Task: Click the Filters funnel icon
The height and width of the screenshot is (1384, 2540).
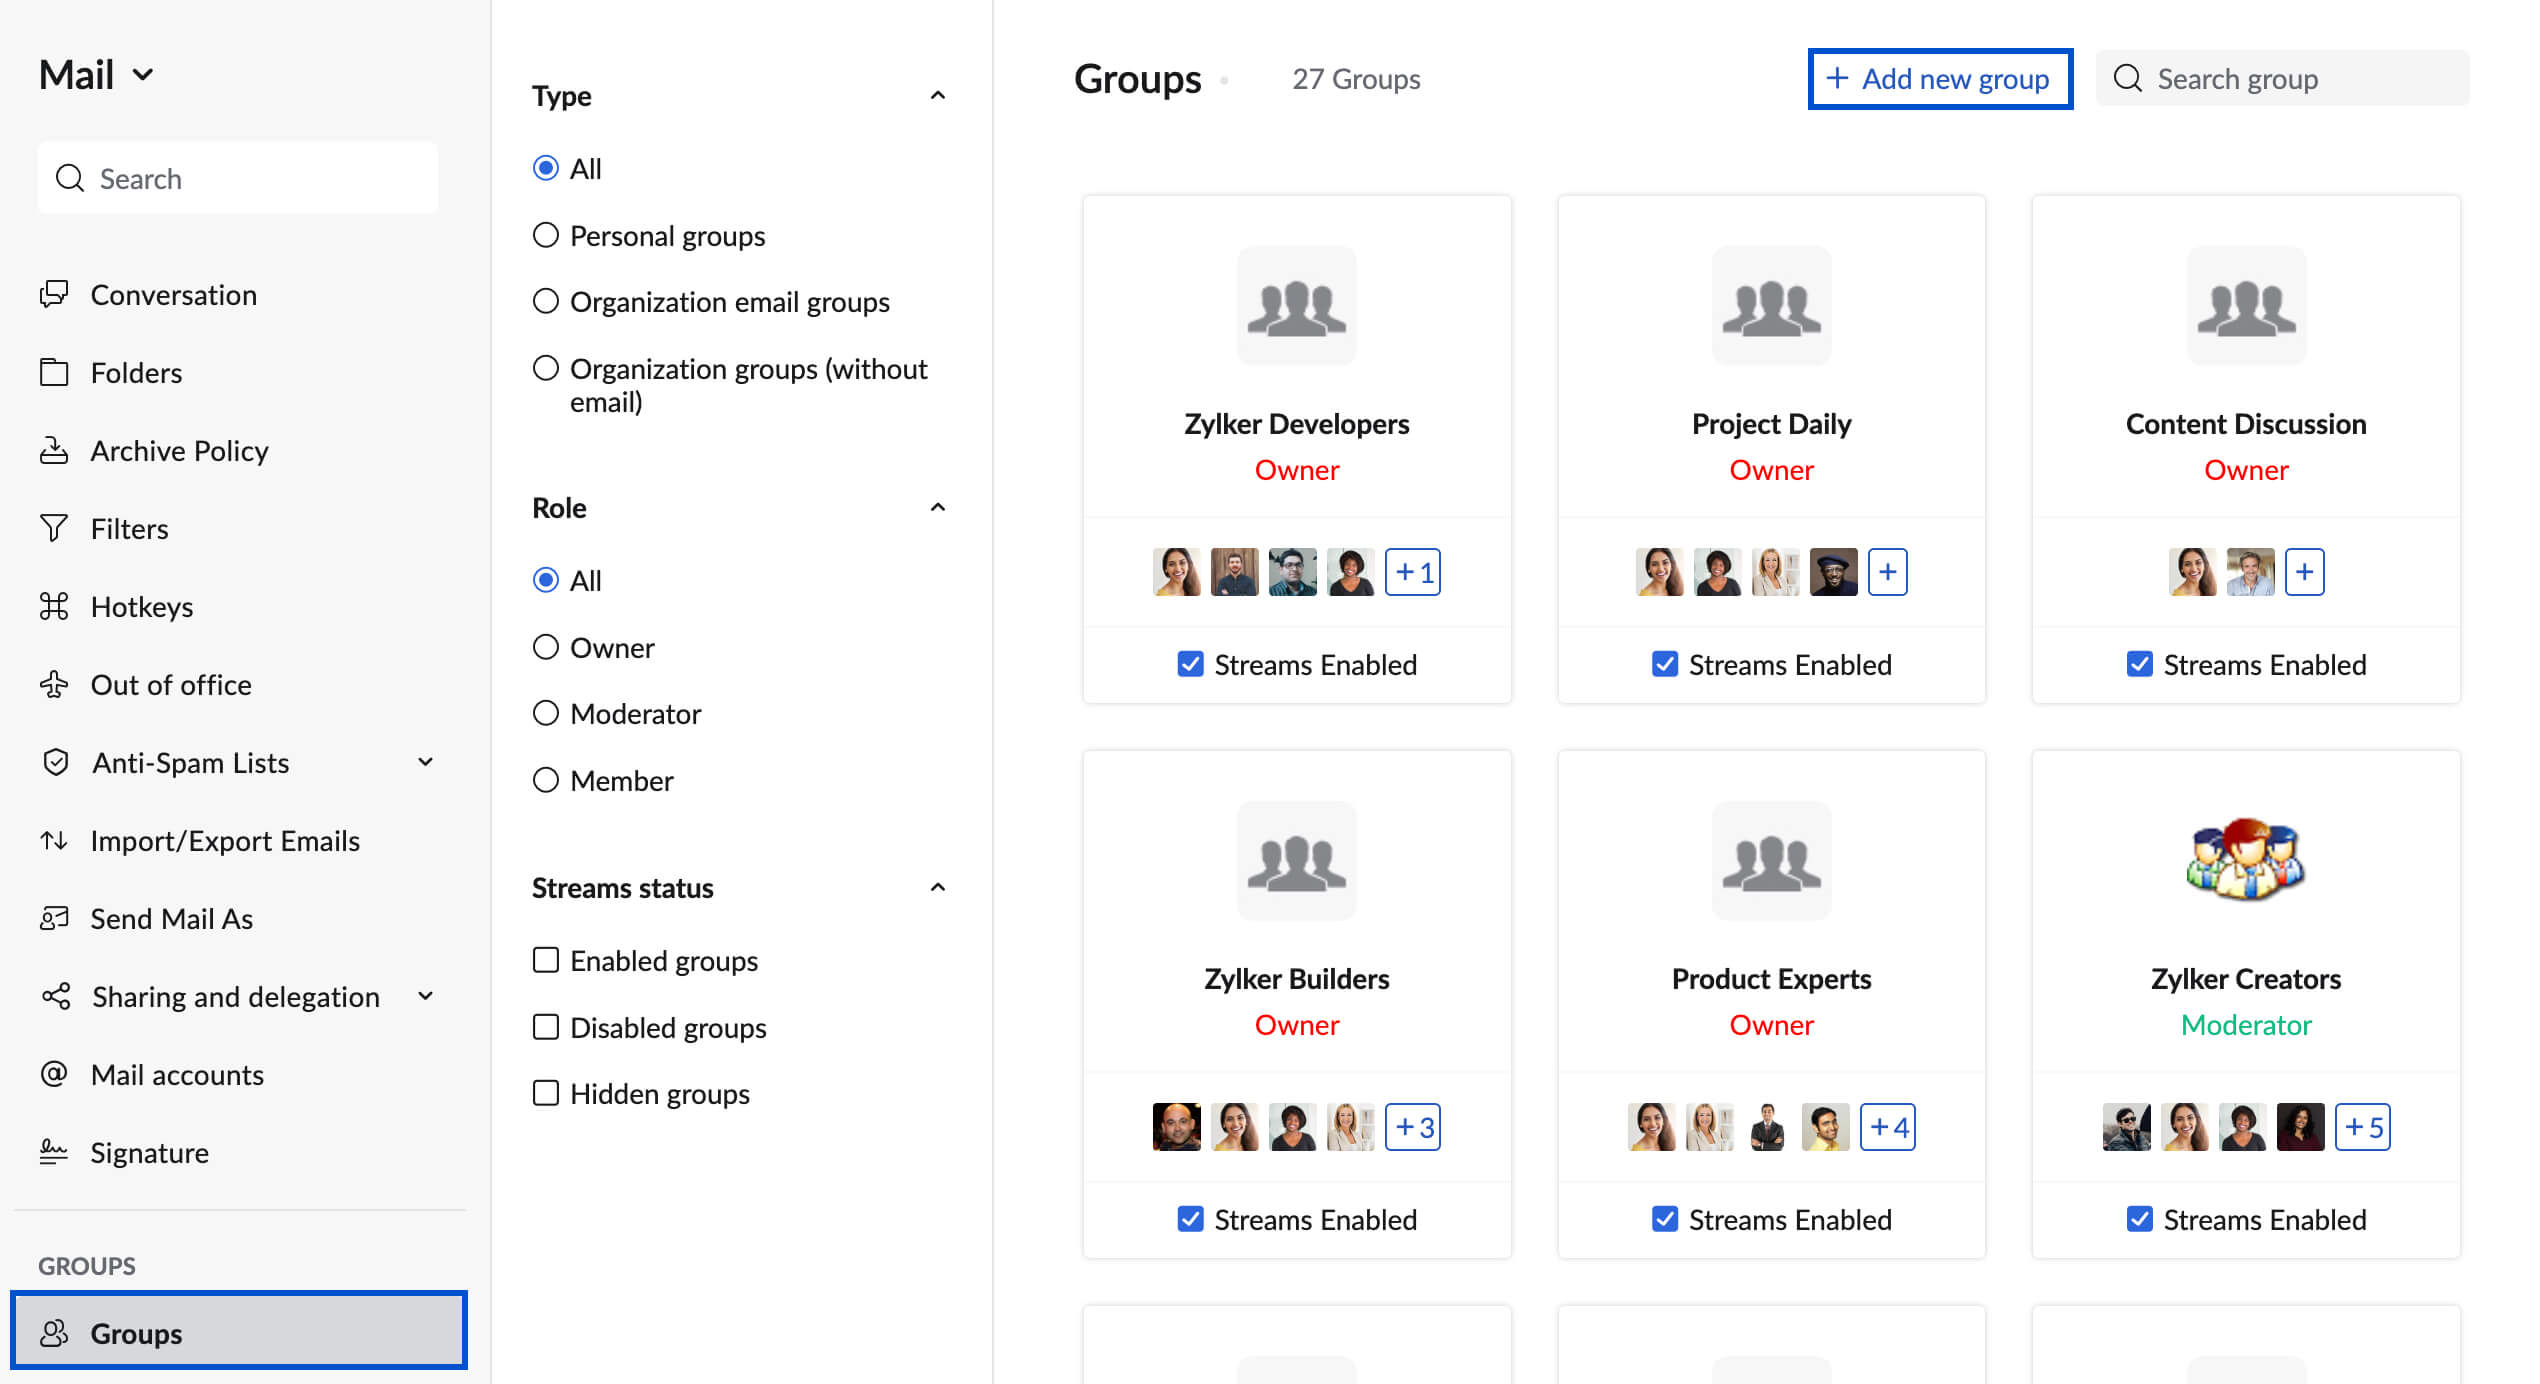Action: 54,528
